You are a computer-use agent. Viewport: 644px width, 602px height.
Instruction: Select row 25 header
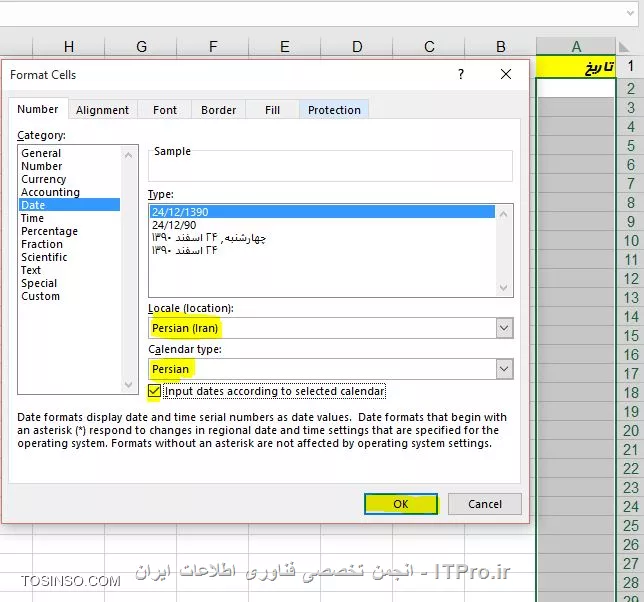tap(630, 526)
